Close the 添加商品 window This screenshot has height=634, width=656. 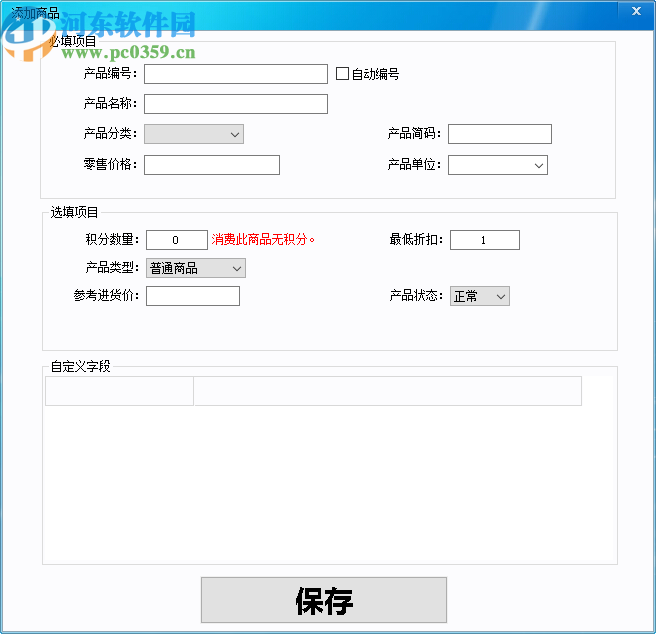(636, 11)
